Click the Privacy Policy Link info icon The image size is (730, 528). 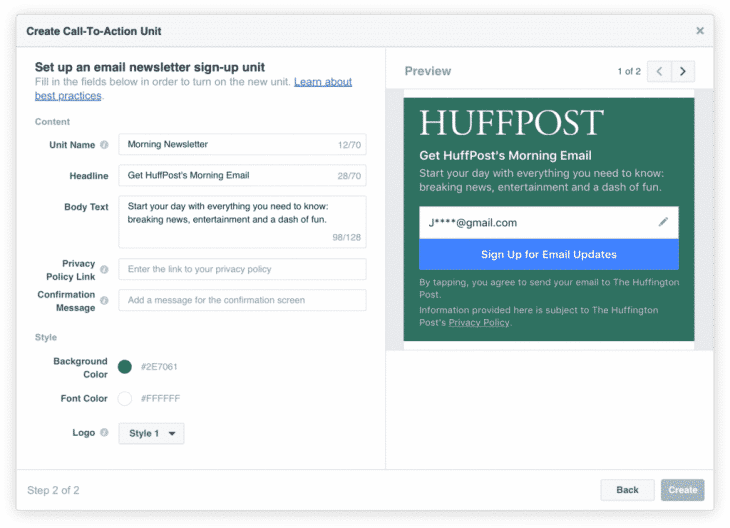[104, 270]
